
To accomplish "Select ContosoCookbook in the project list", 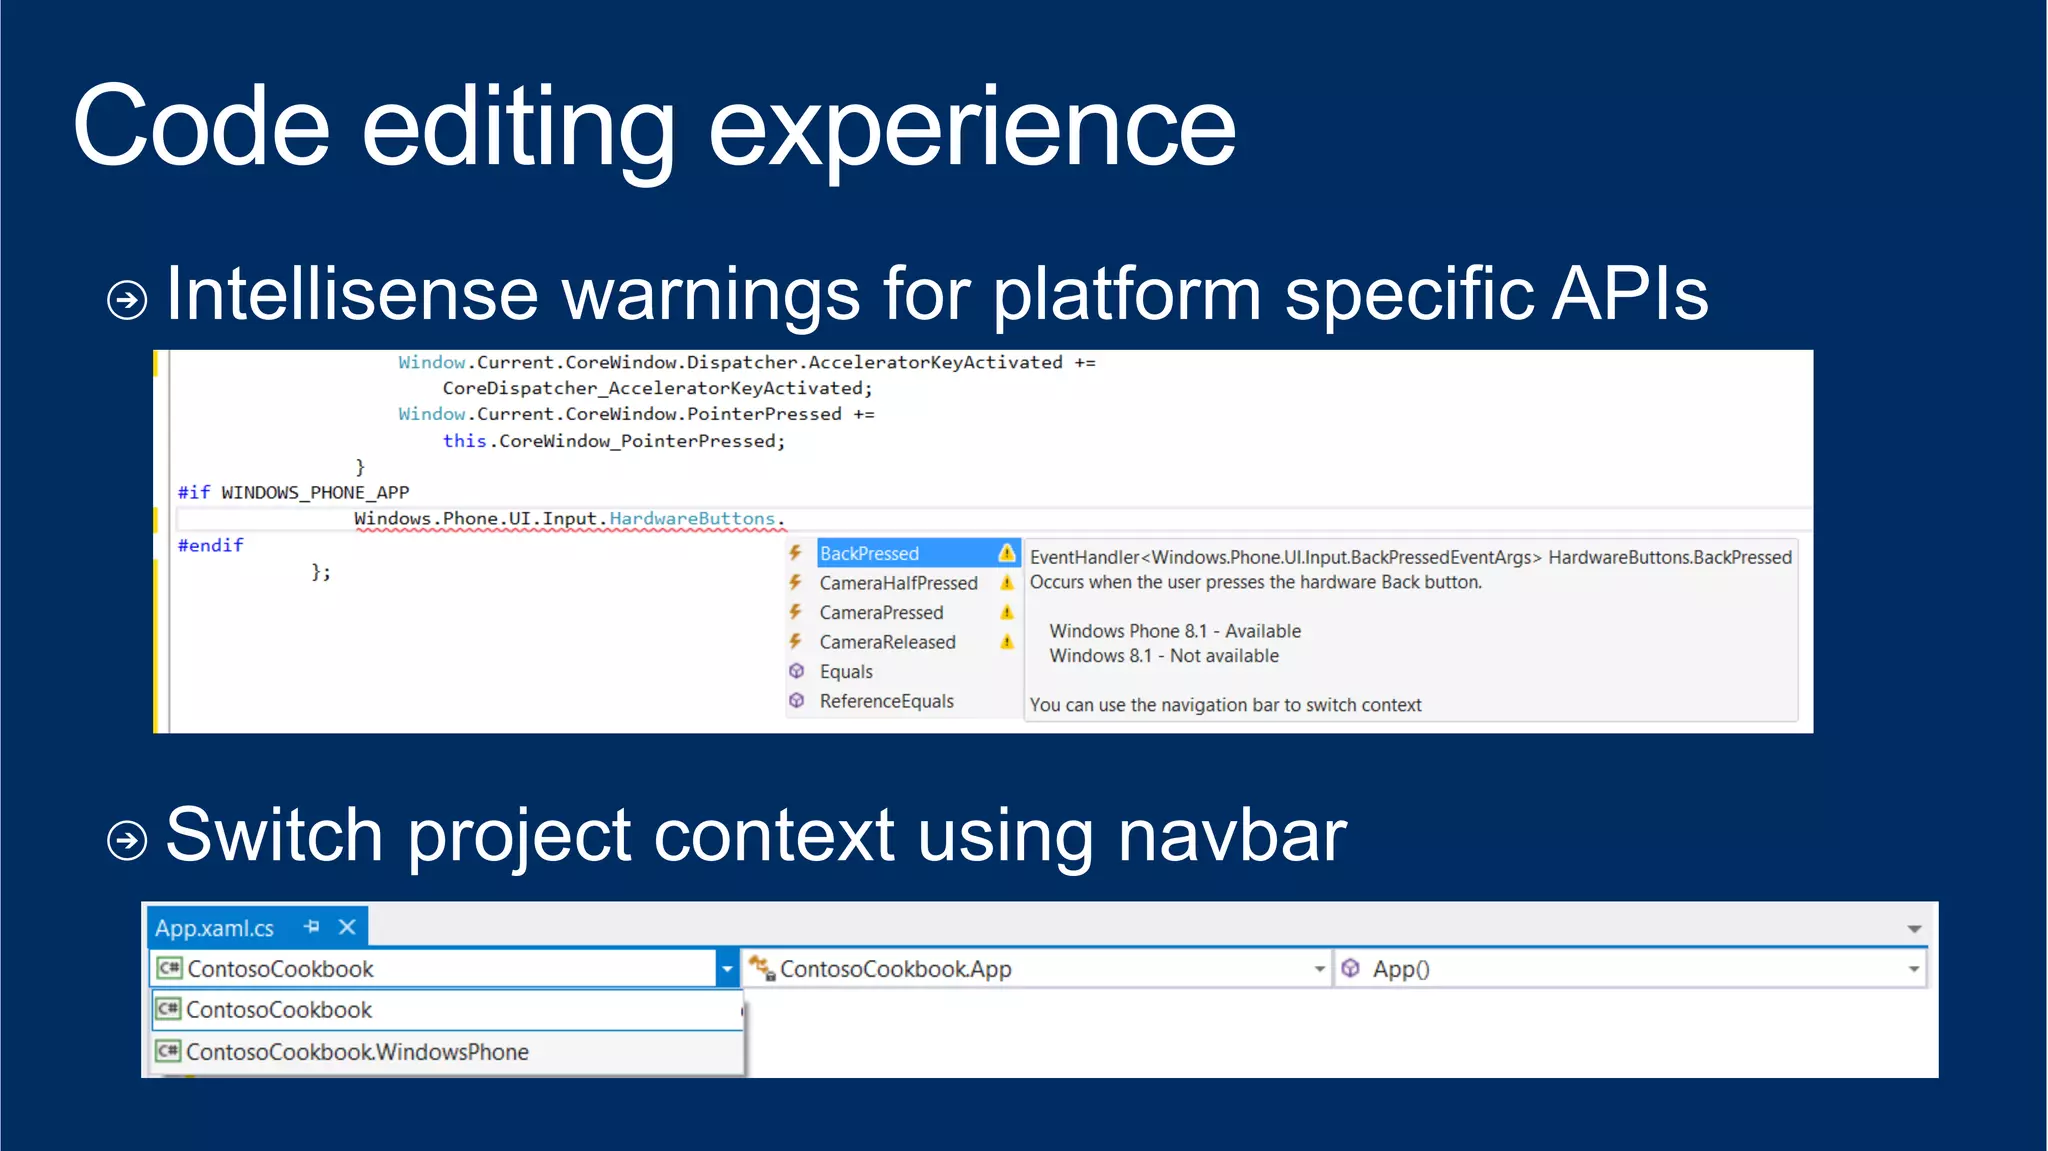I will click(x=279, y=1010).
